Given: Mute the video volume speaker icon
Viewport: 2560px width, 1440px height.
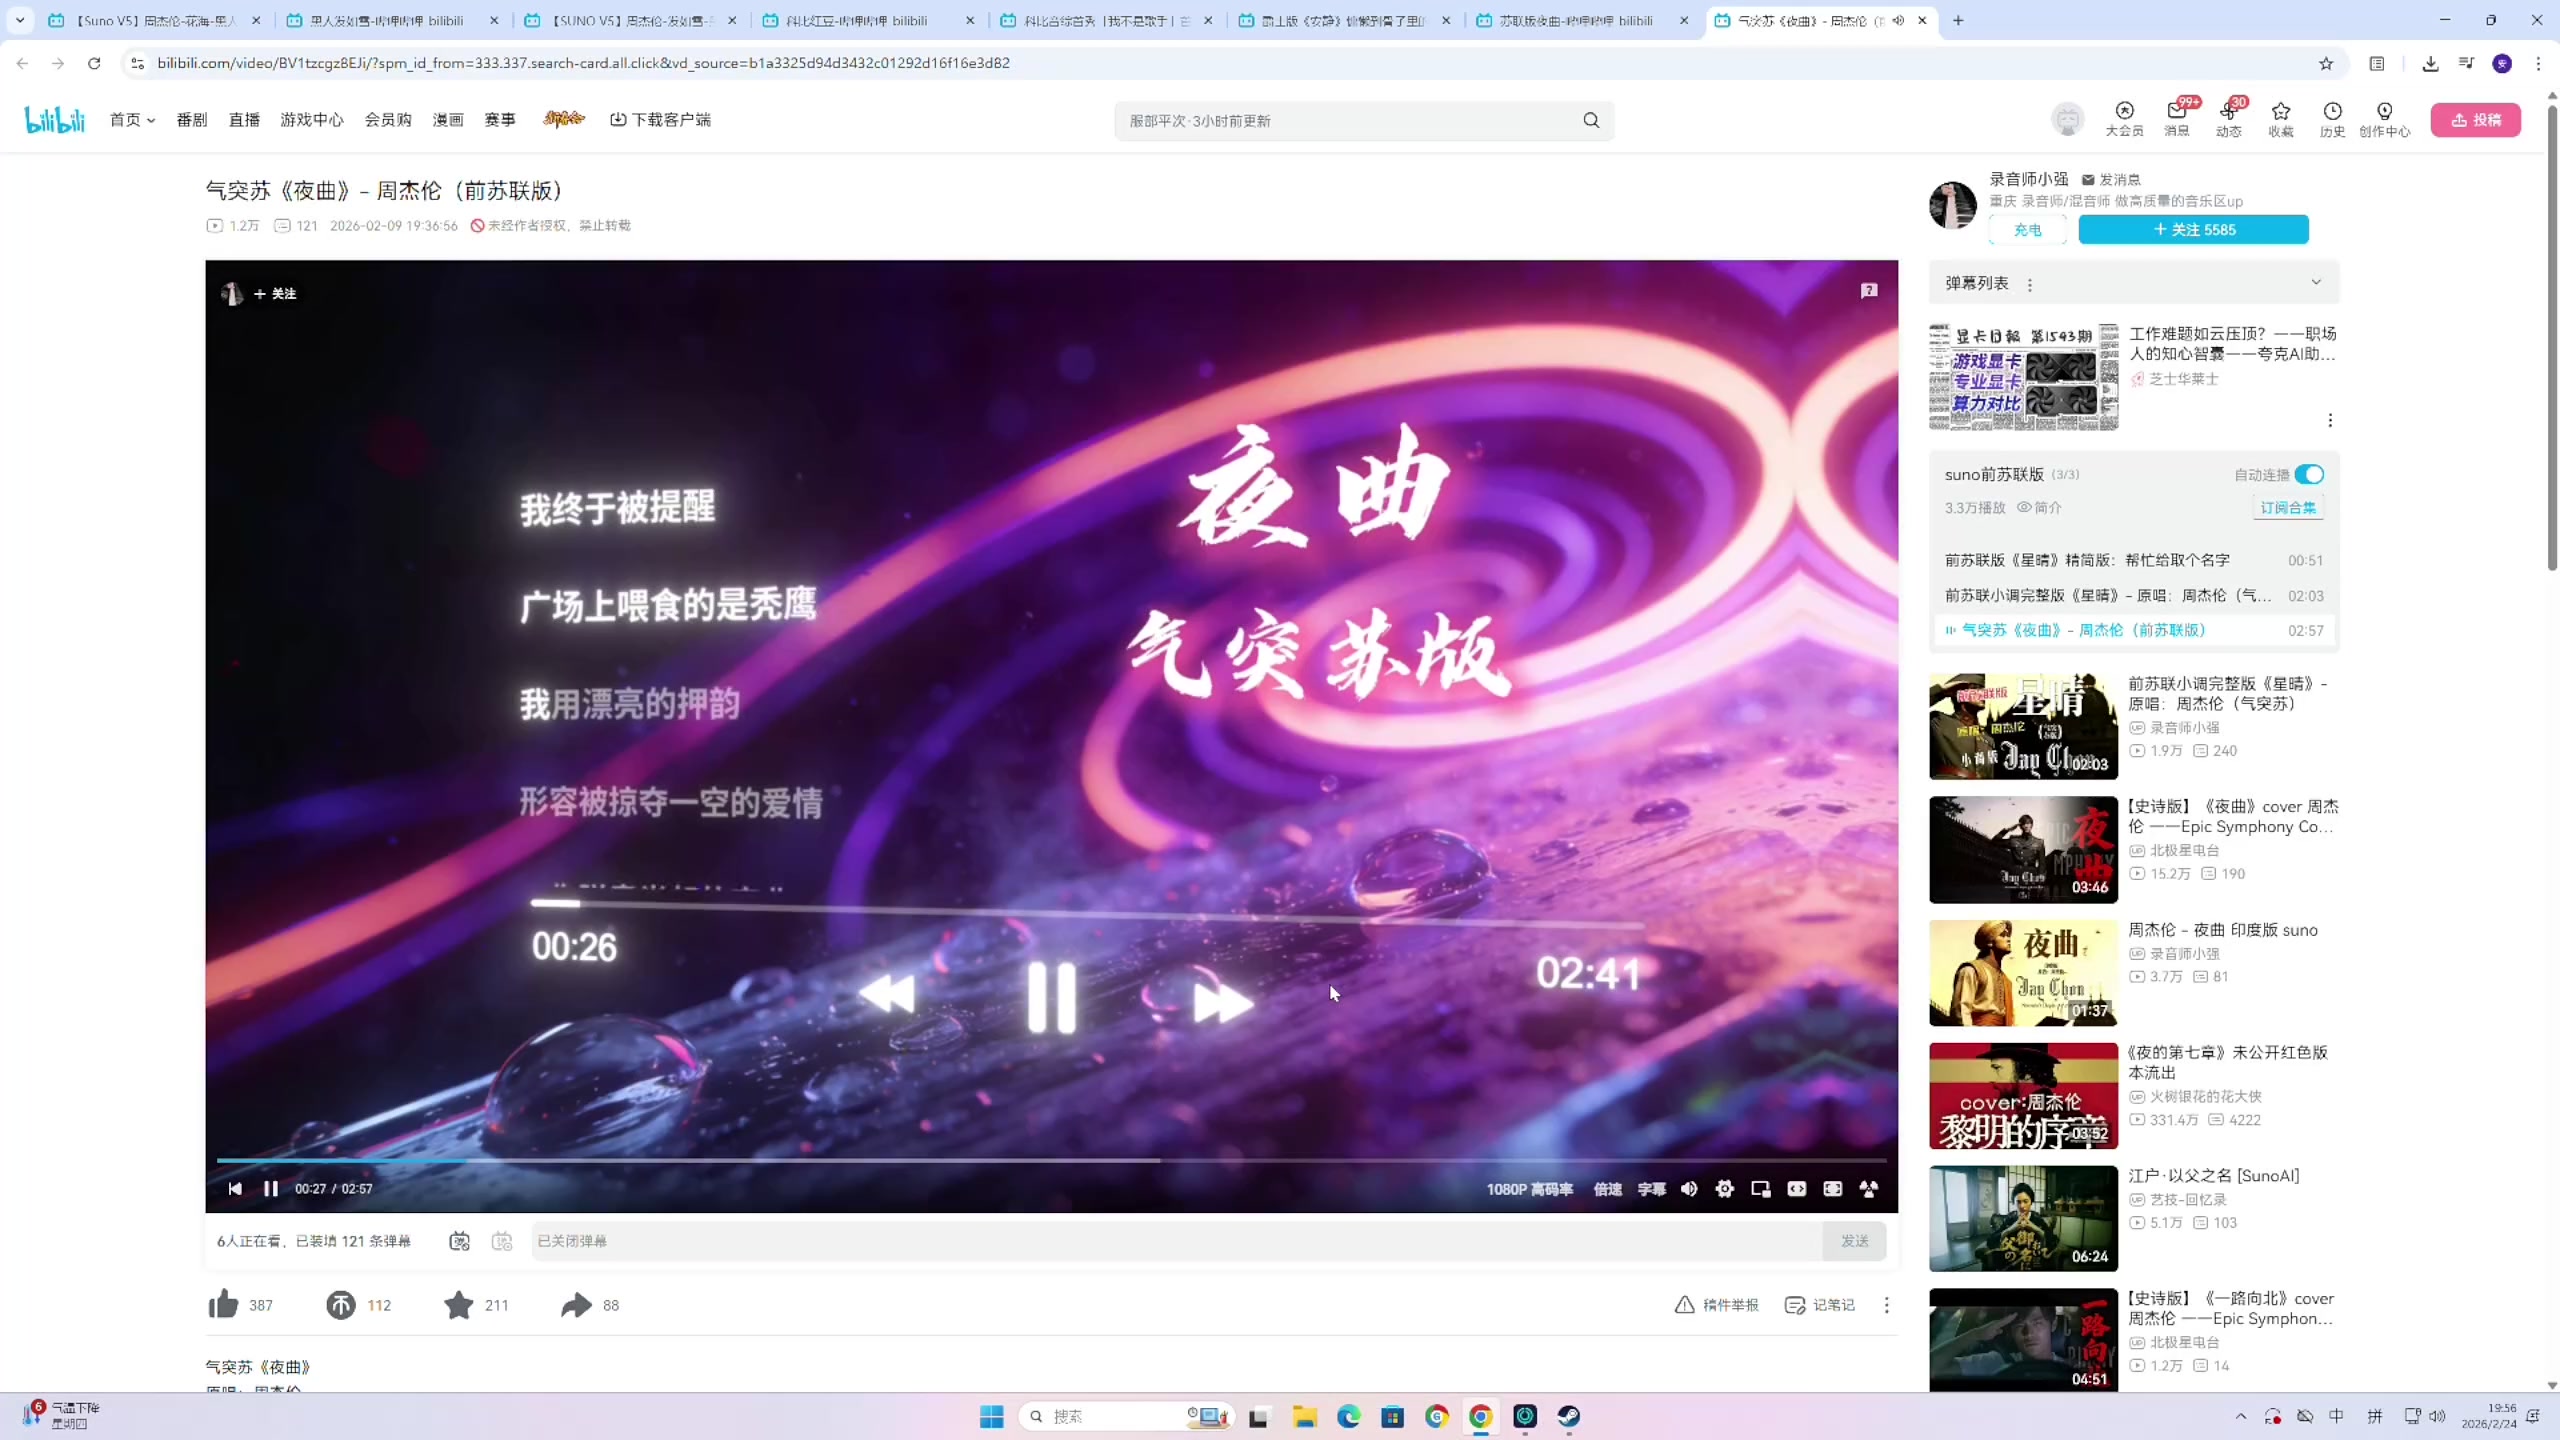Looking at the screenshot, I should point(1689,1189).
